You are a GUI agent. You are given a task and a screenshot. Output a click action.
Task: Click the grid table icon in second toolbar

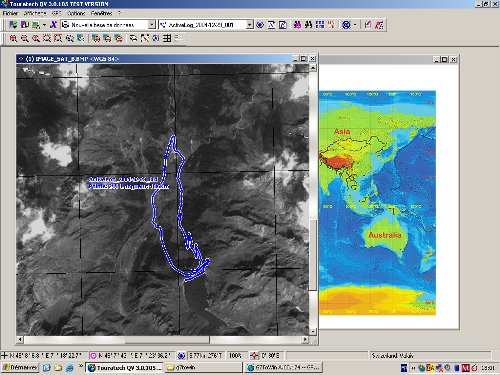coord(167,38)
